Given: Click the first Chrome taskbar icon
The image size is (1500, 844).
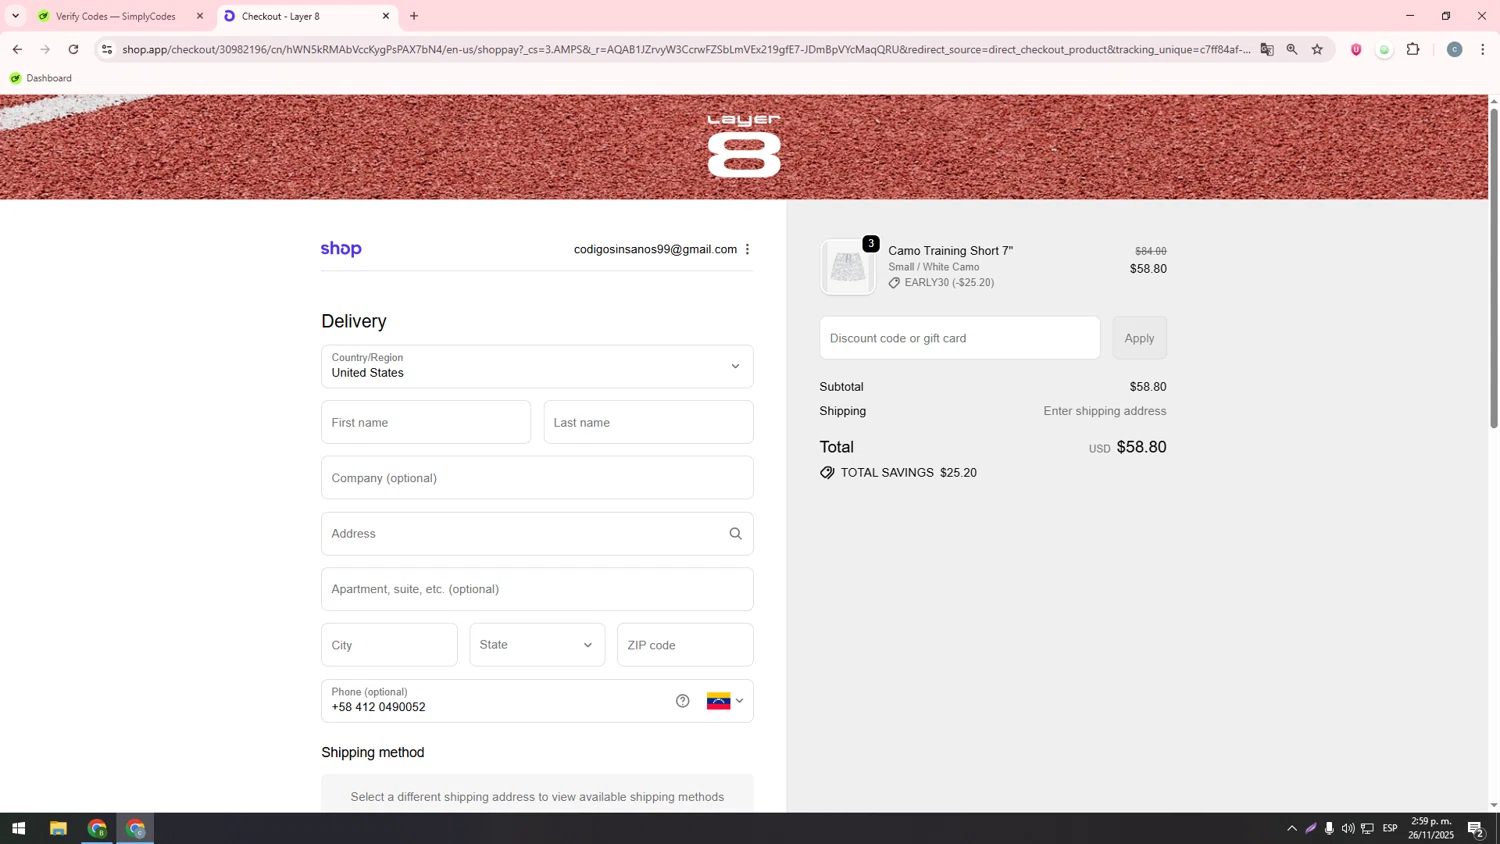Looking at the screenshot, I should pyautogui.click(x=97, y=829).
